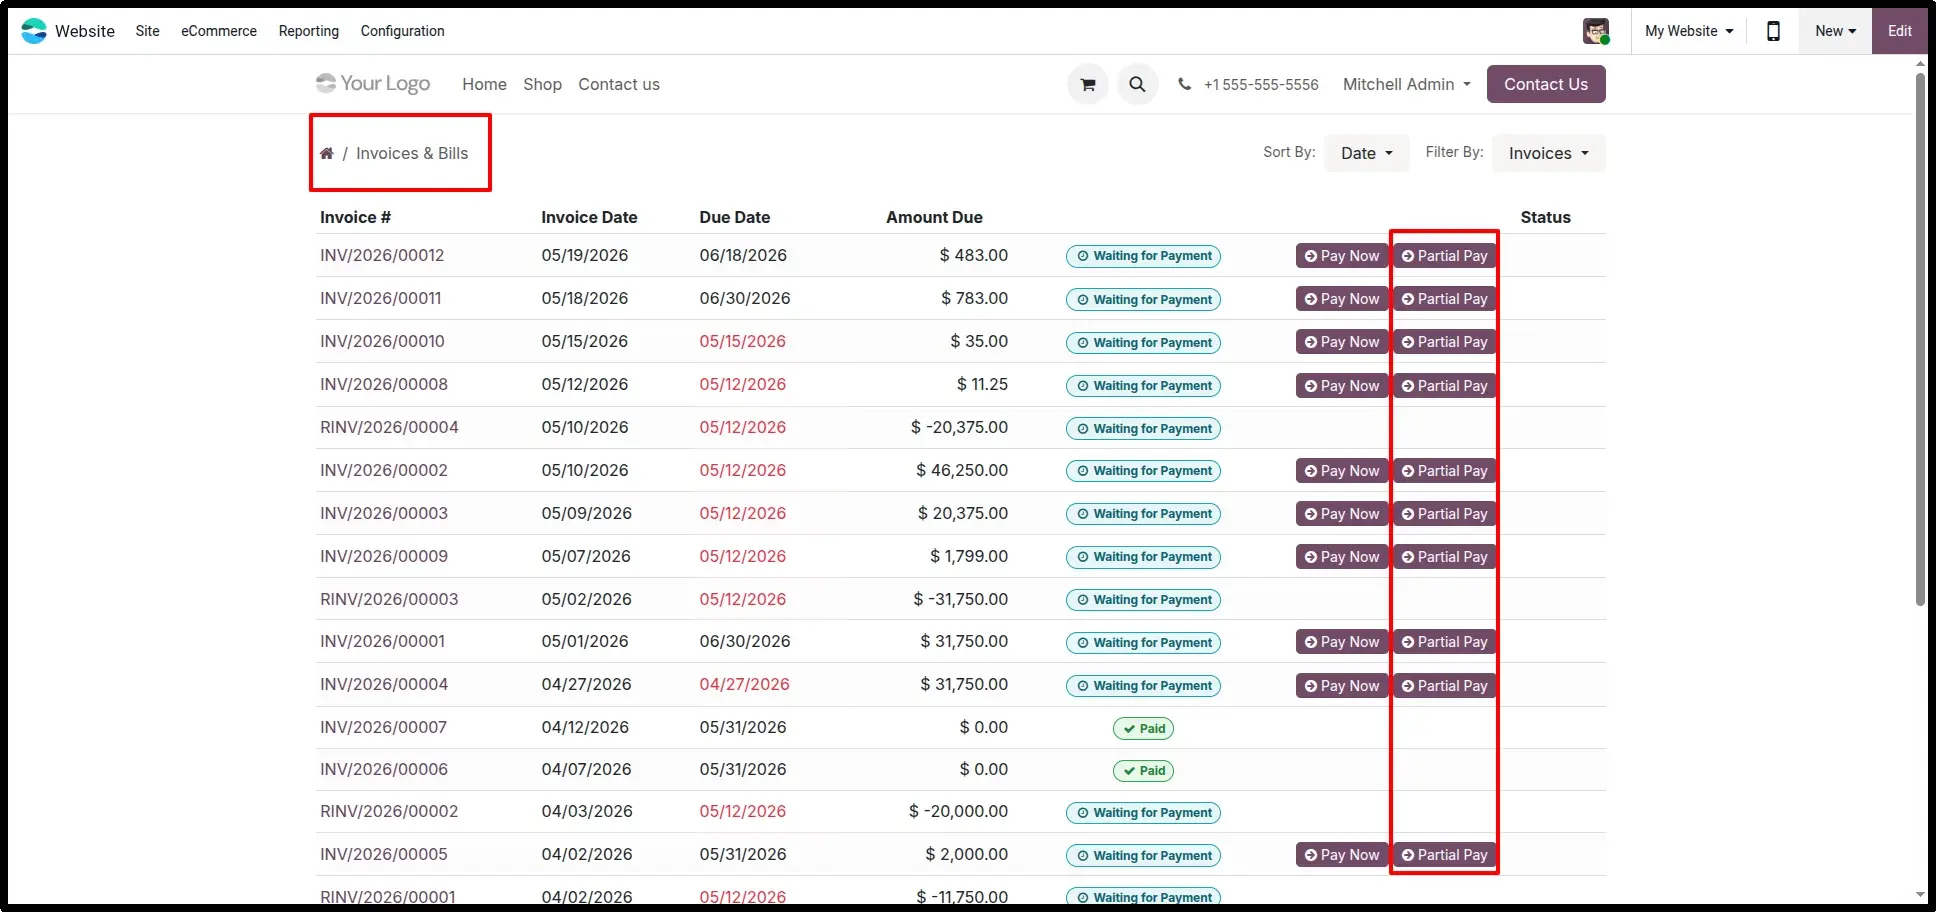Click Partial Pay for INV/2026/00009

click(1444, 557)
